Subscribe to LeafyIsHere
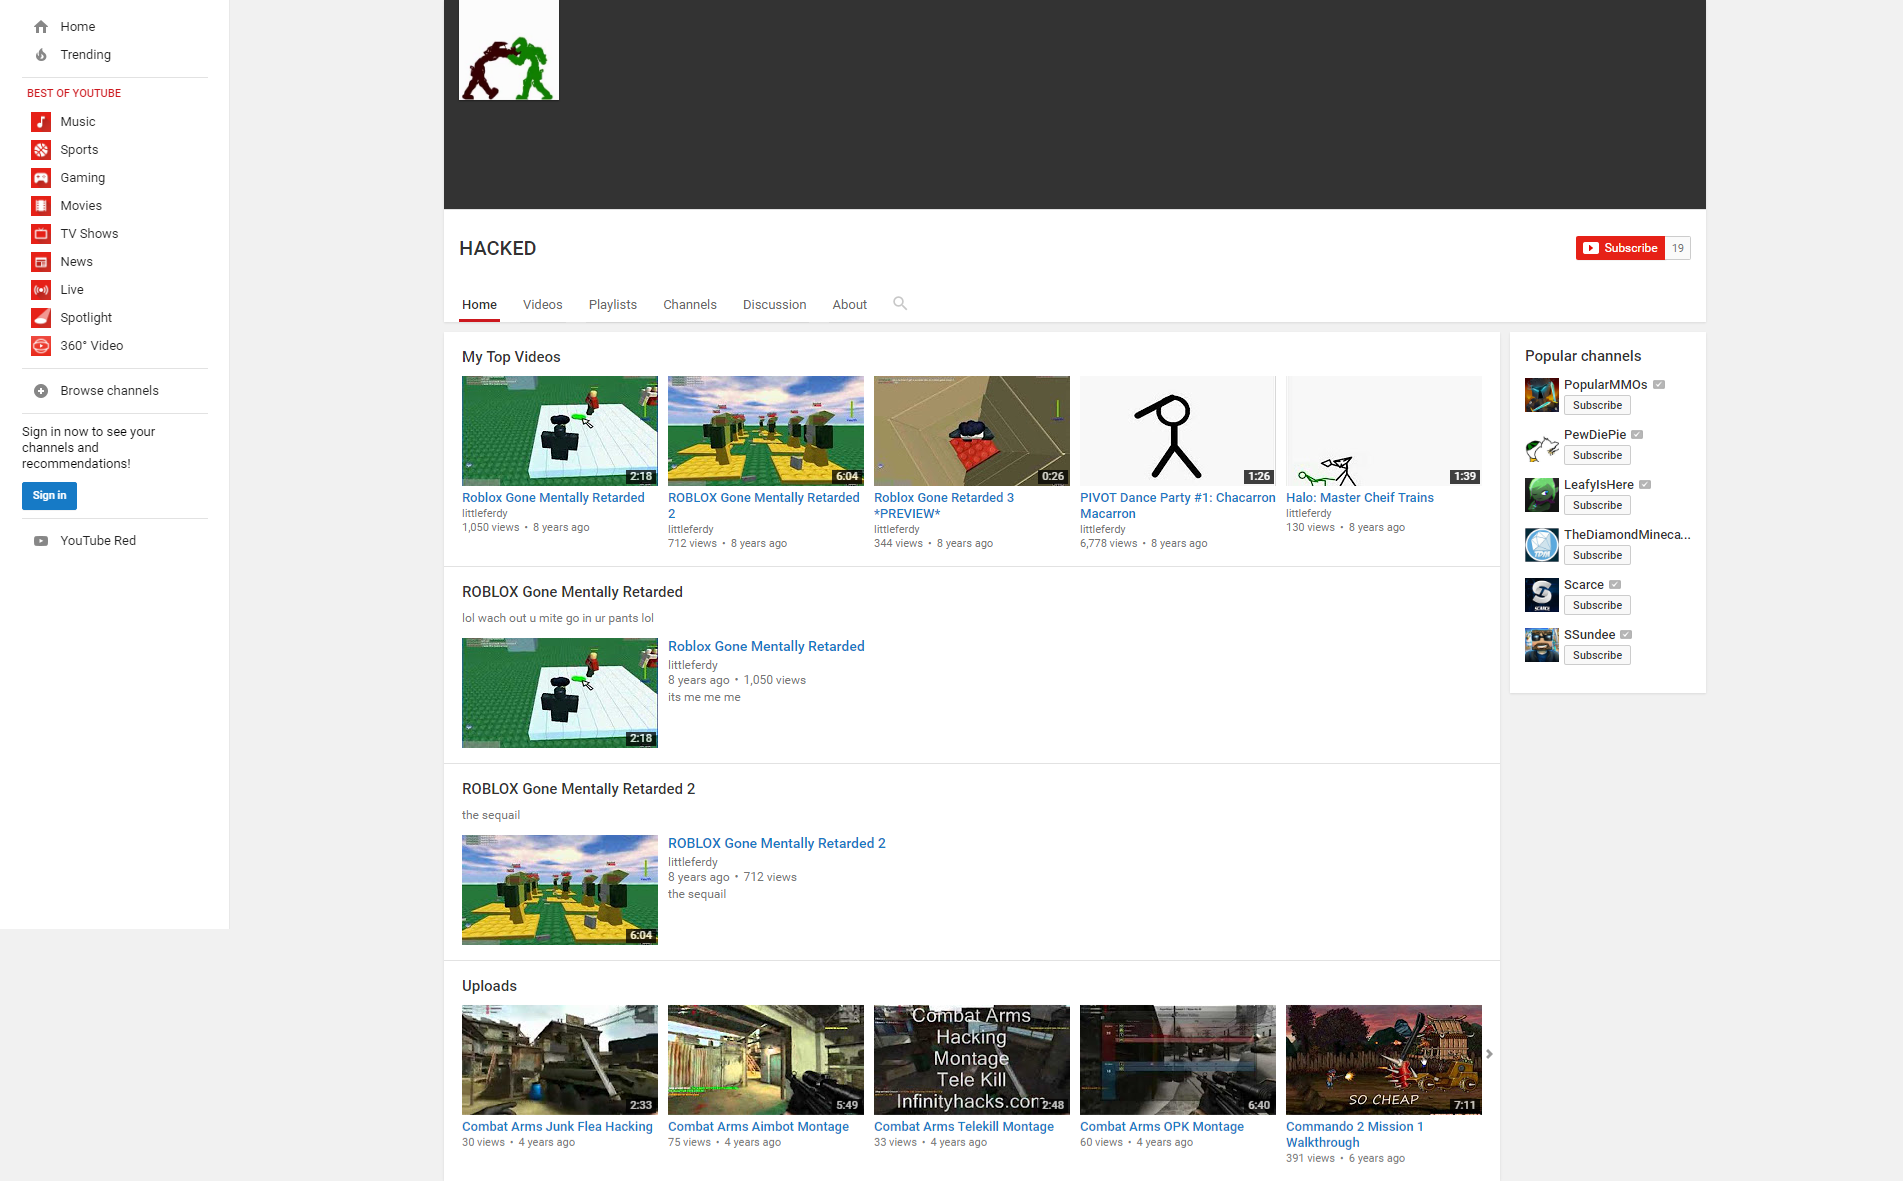 pos(1597,505)
